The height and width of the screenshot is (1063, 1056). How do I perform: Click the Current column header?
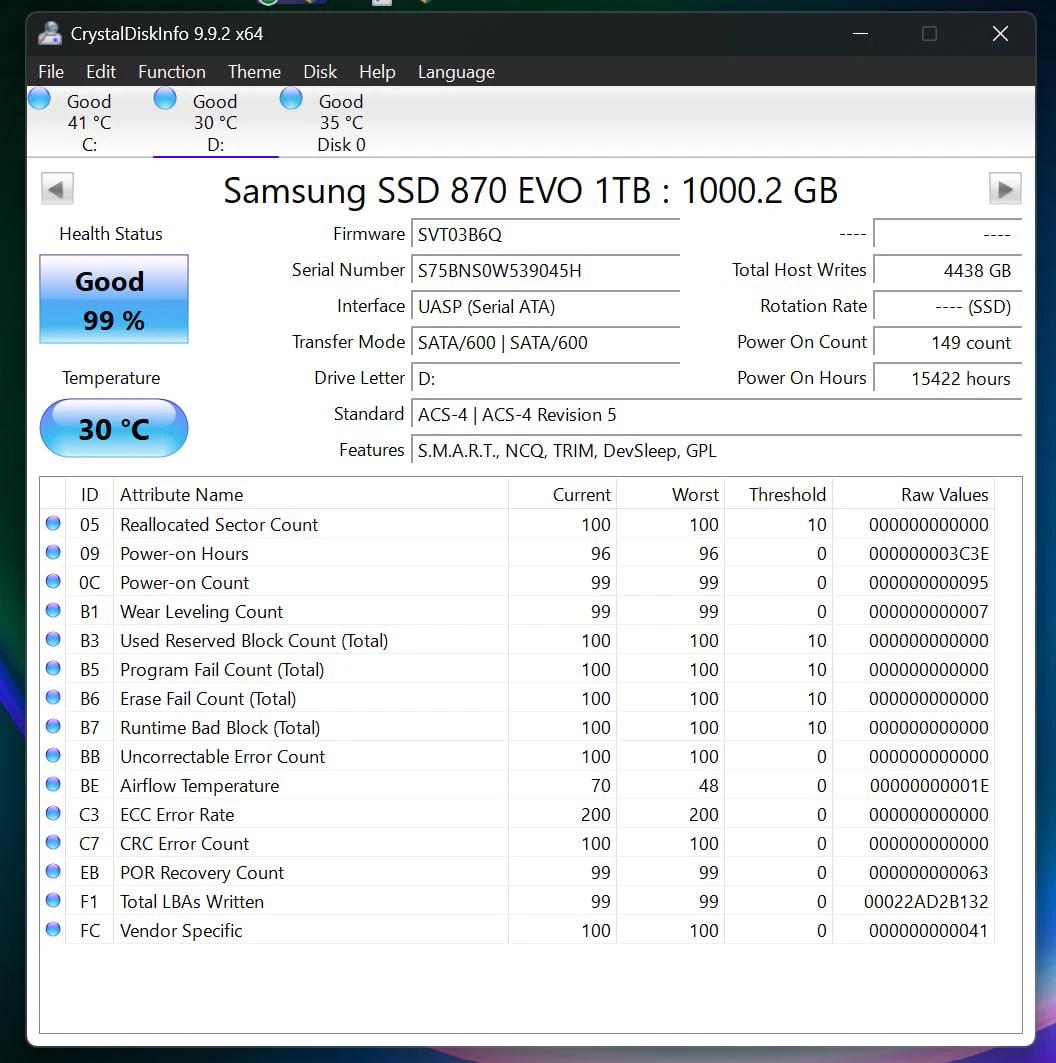coord(563,494)
